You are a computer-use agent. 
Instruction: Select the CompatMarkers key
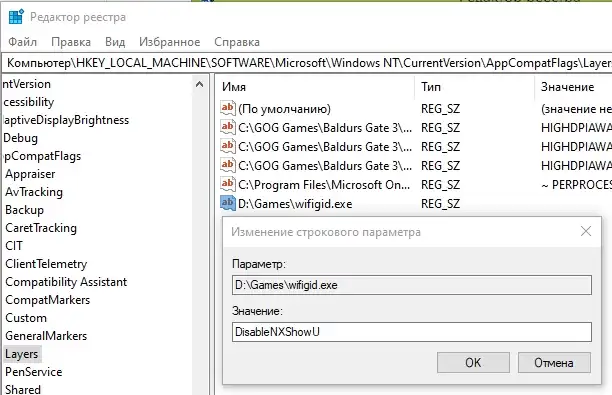pos(48,300)
